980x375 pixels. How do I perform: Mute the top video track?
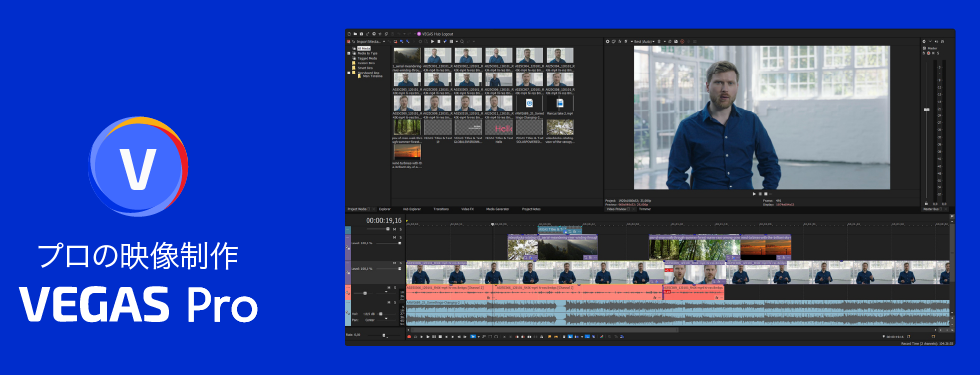pos(394,229)
